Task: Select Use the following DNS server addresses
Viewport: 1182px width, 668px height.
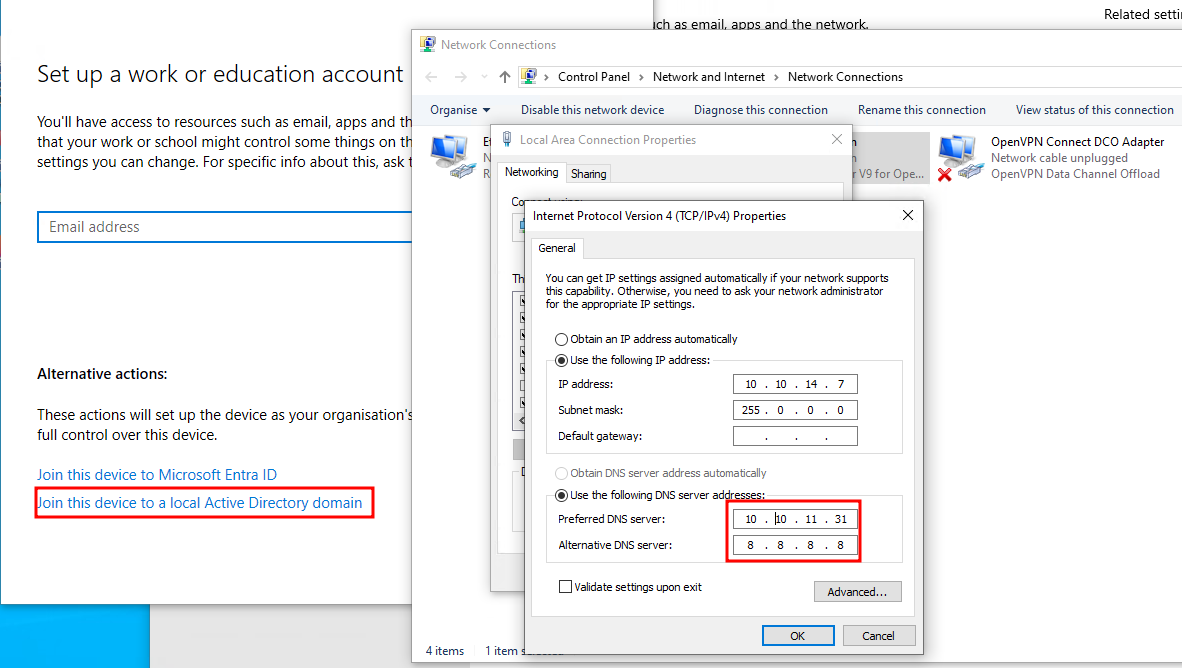Action: 561,495
